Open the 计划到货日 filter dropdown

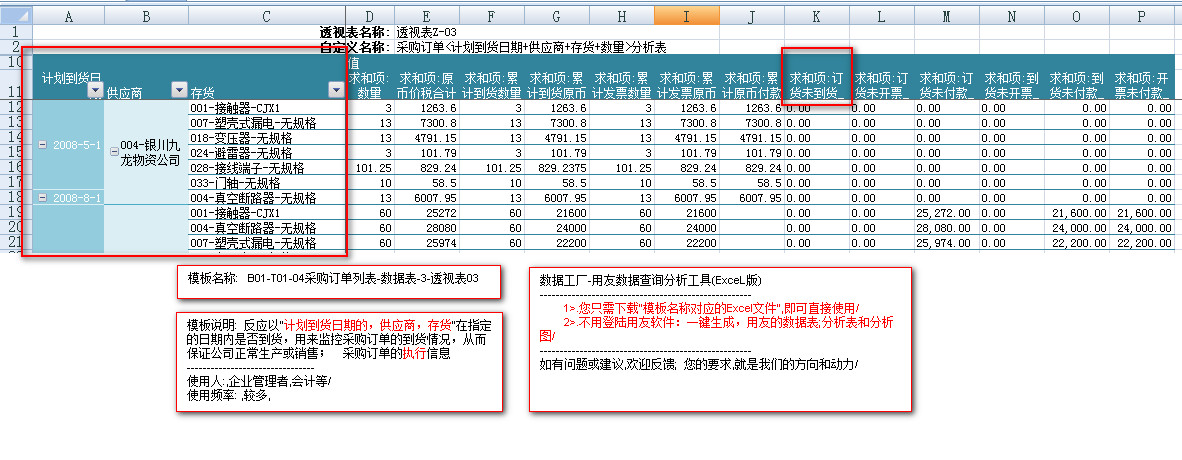(95, 91)
